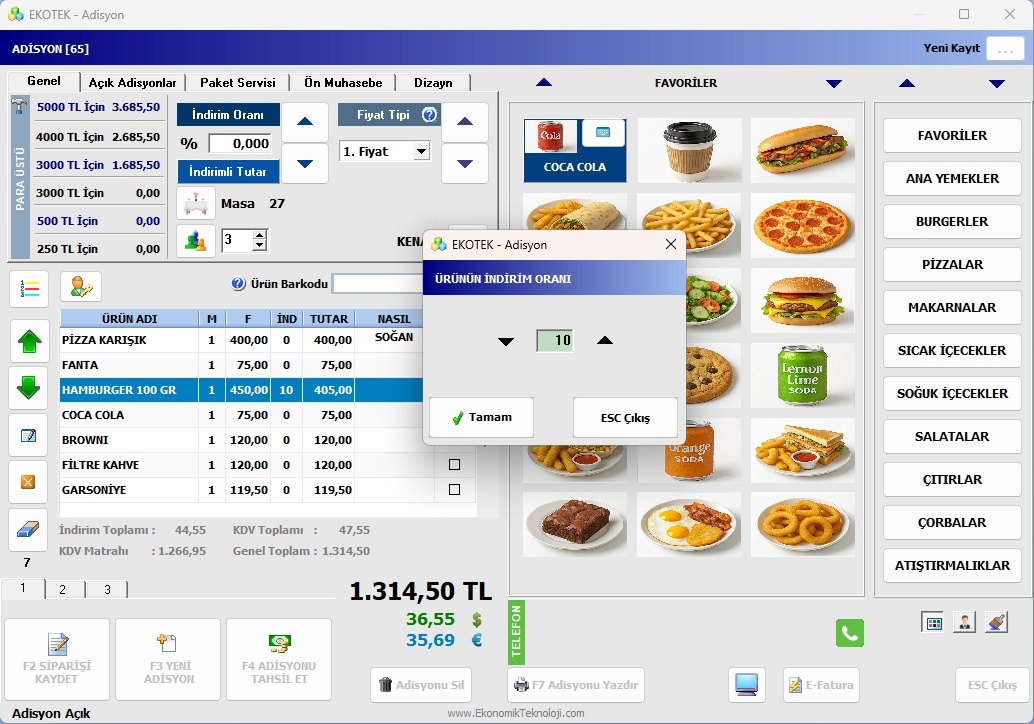Select the Dizayn tab
The width and height of the screenshot is (1034, 724).
pos(433,83)
